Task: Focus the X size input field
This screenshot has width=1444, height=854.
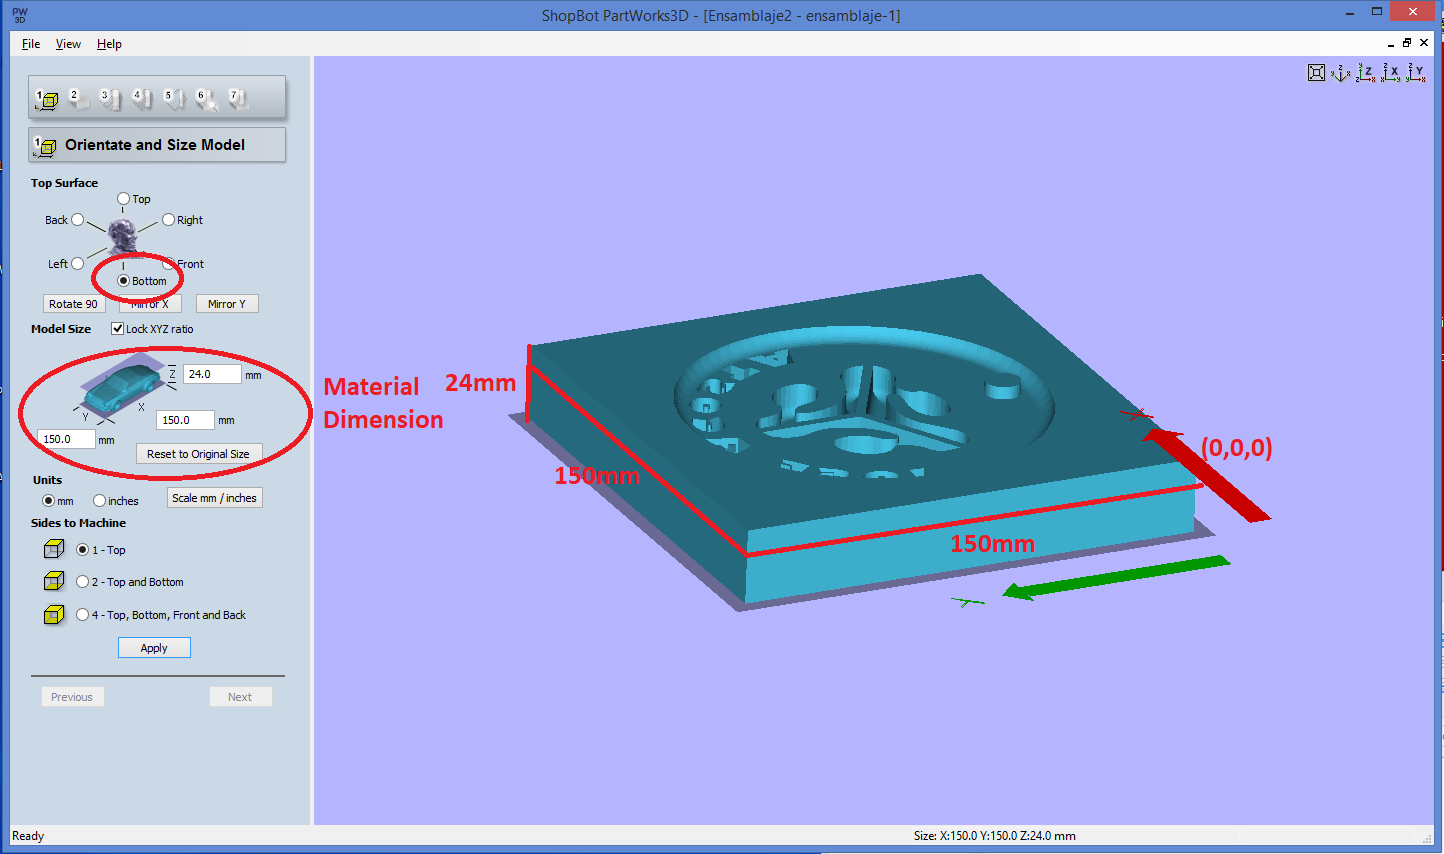Action: click(x=185, y=420)
